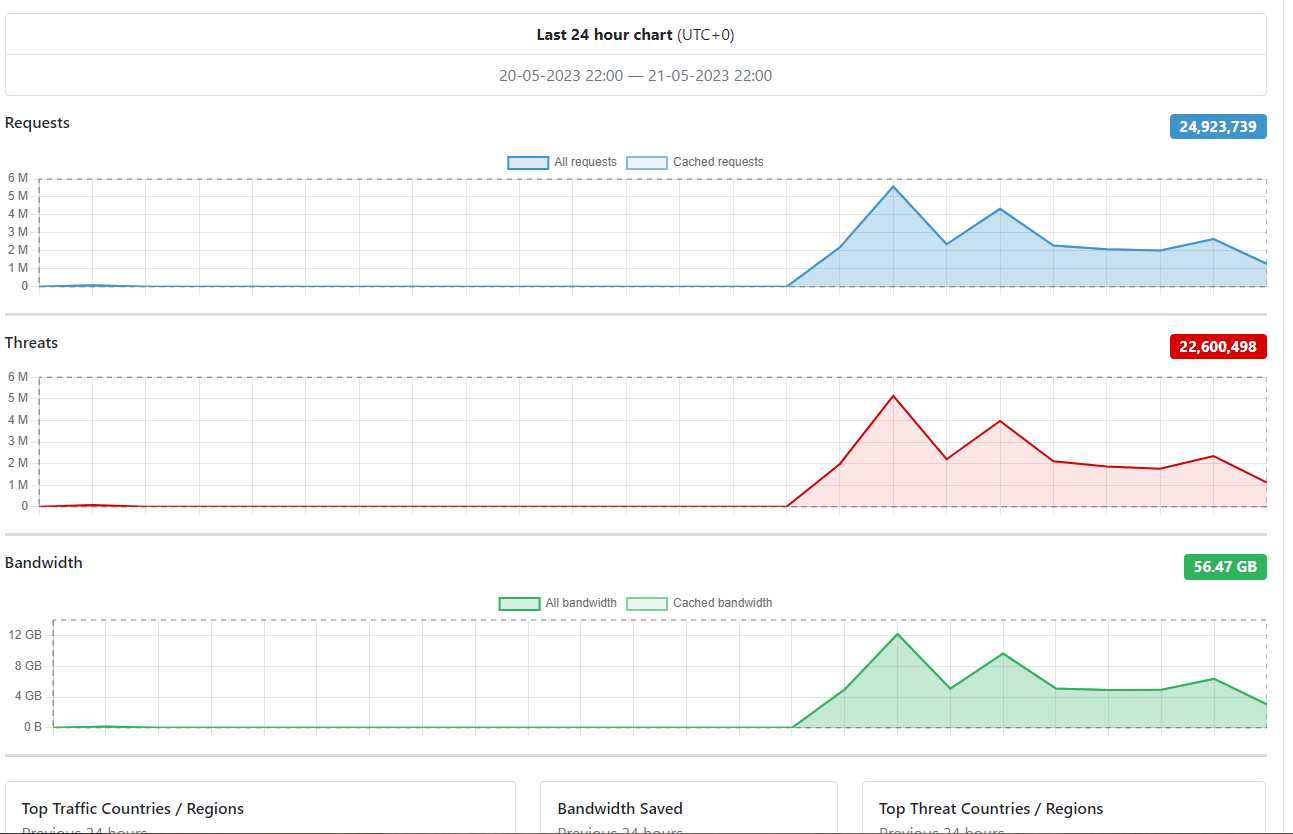1293x834 pixels.
Task: Click the Bandwidth section heading
Action: click(44, 563)
